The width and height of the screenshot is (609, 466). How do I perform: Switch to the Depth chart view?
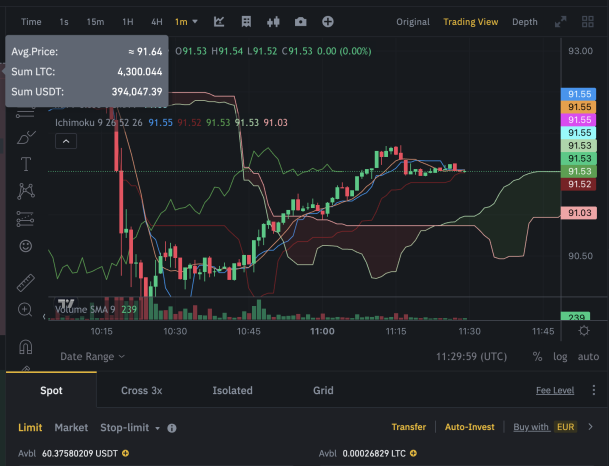[x=525, y=22]
